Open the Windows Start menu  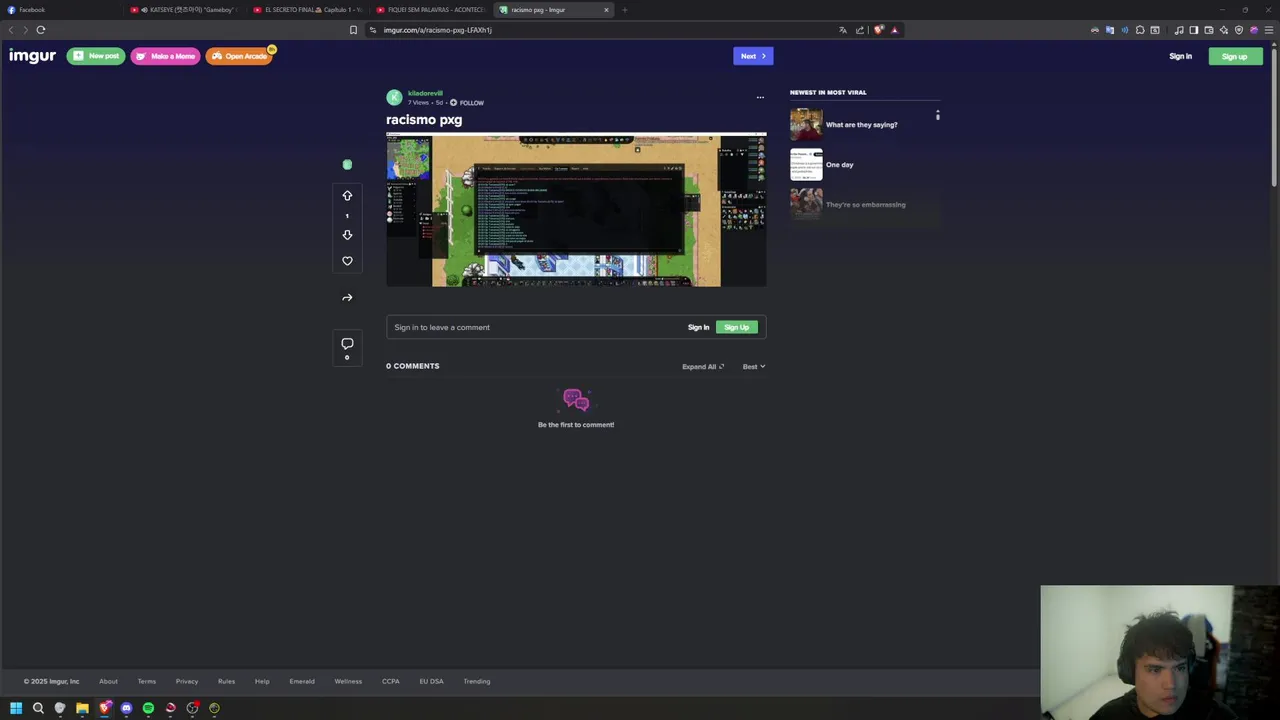pyautogui.click(x=16, y=708)
